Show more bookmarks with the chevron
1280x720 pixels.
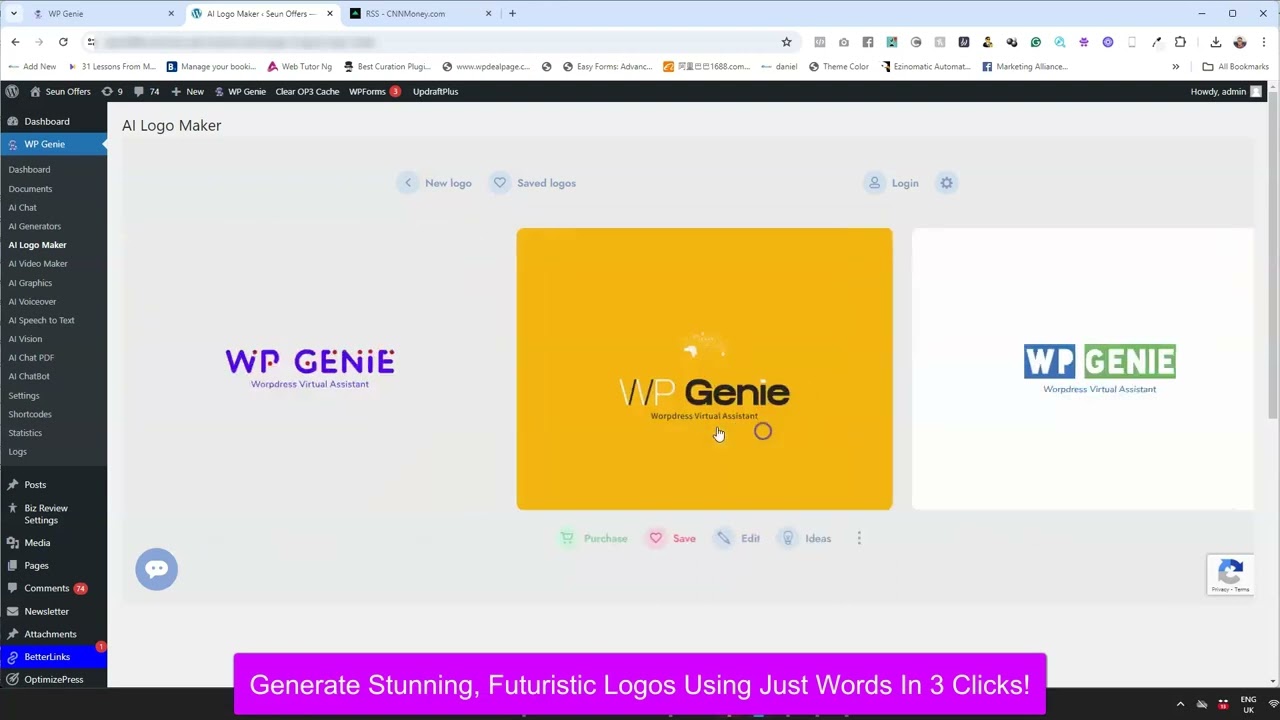point(1175,67)
